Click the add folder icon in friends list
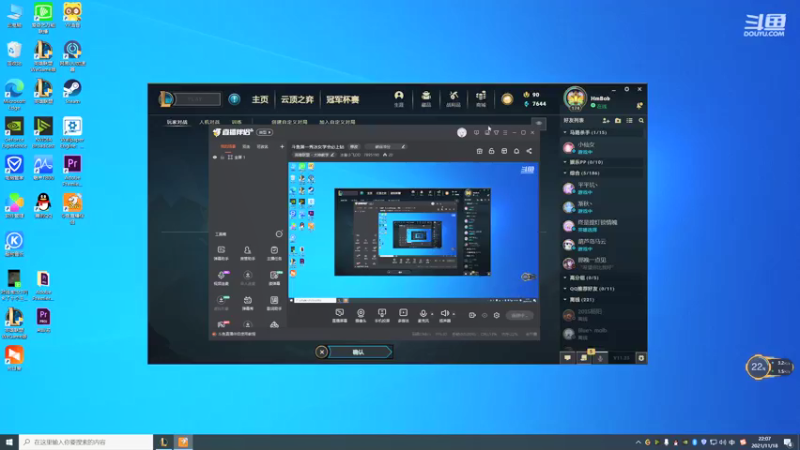Viewport: 800px width, 450px height. point(618,121)
